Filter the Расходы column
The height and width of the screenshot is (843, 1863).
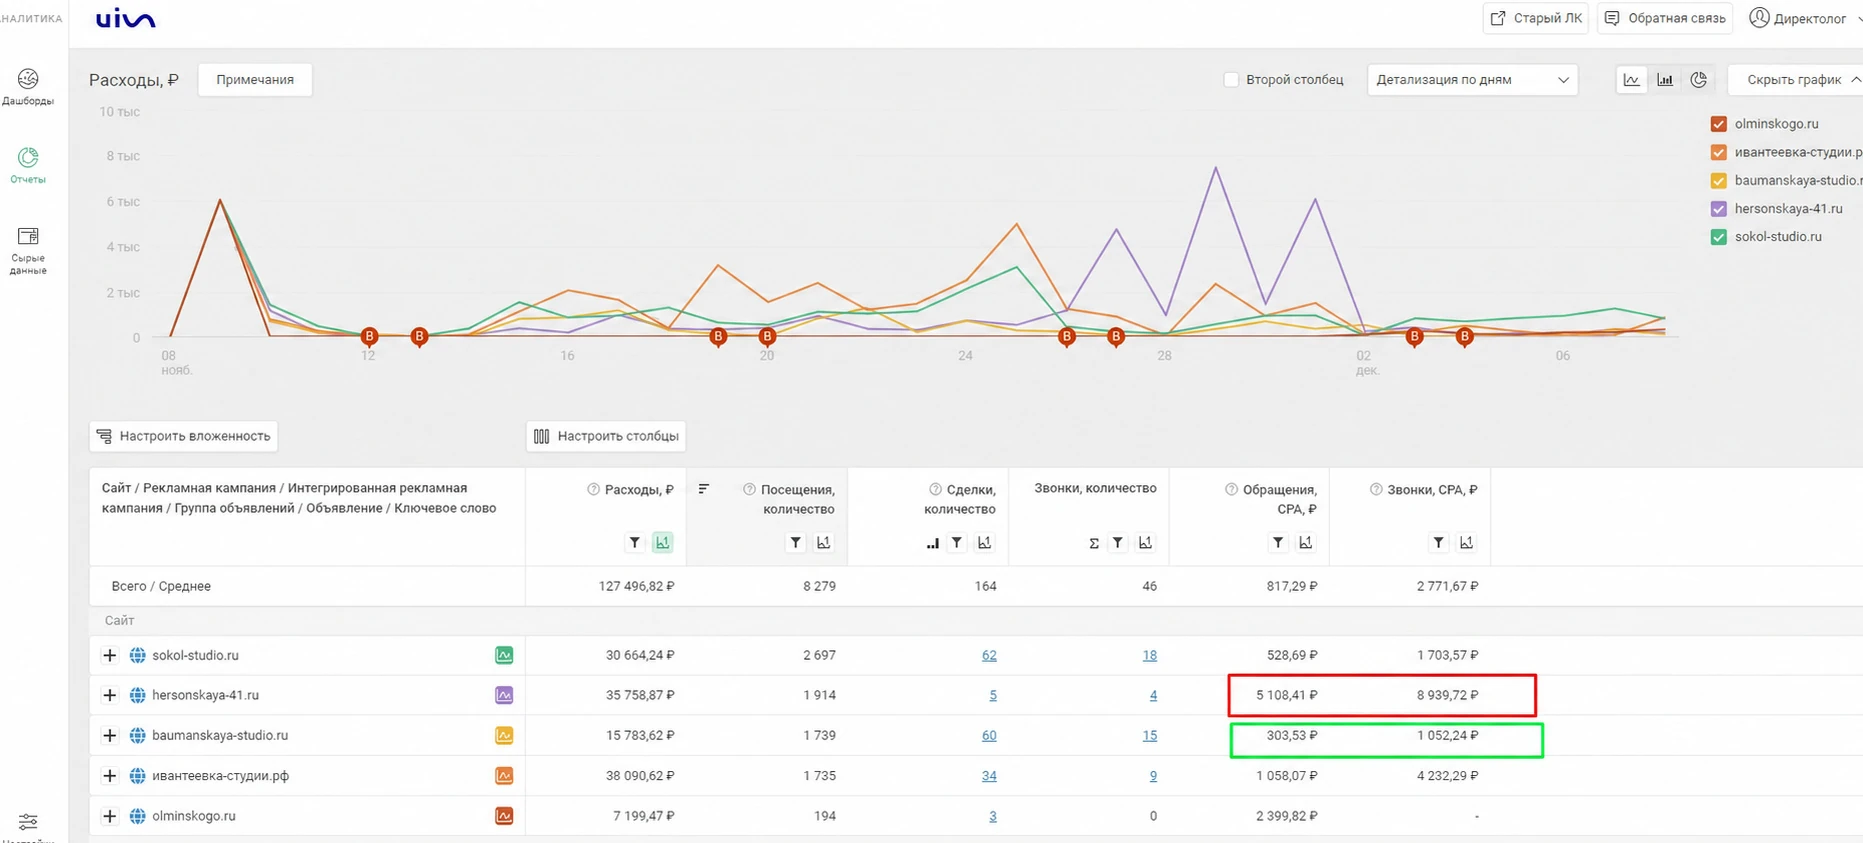[x=634, y=543]
